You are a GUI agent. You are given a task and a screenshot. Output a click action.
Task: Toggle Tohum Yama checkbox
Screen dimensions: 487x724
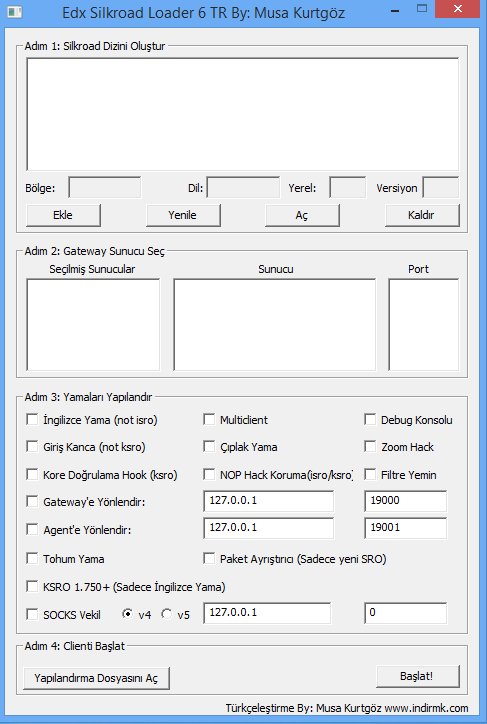click(x=32, y=559)
